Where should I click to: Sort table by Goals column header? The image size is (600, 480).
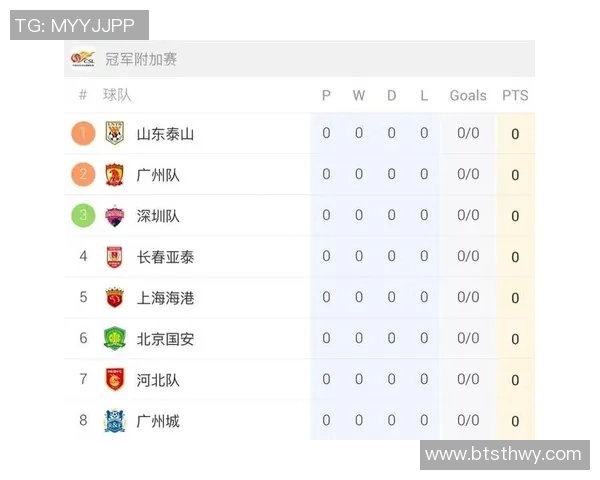point(468,96)
